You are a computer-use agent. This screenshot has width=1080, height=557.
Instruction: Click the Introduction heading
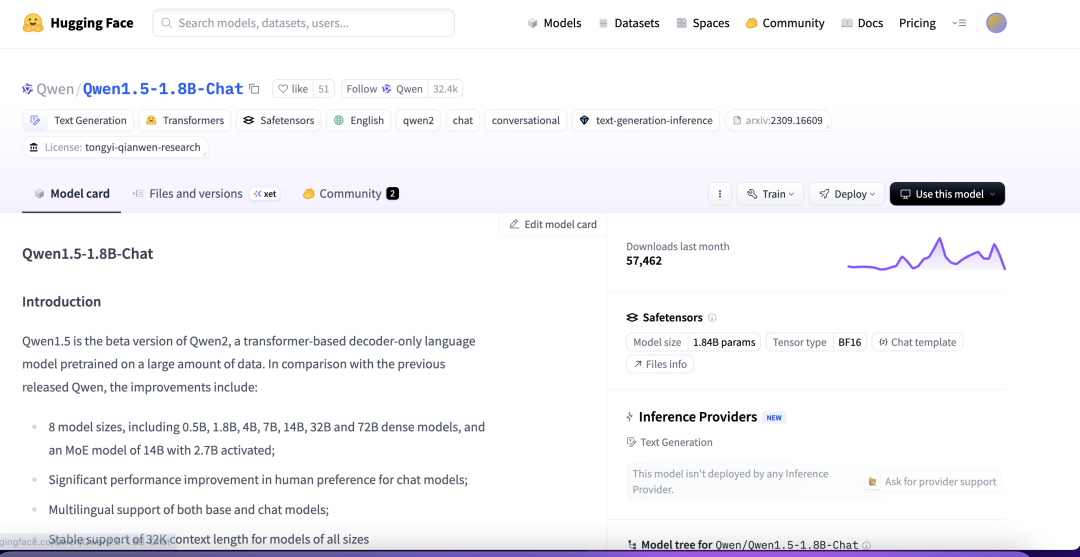61,302
